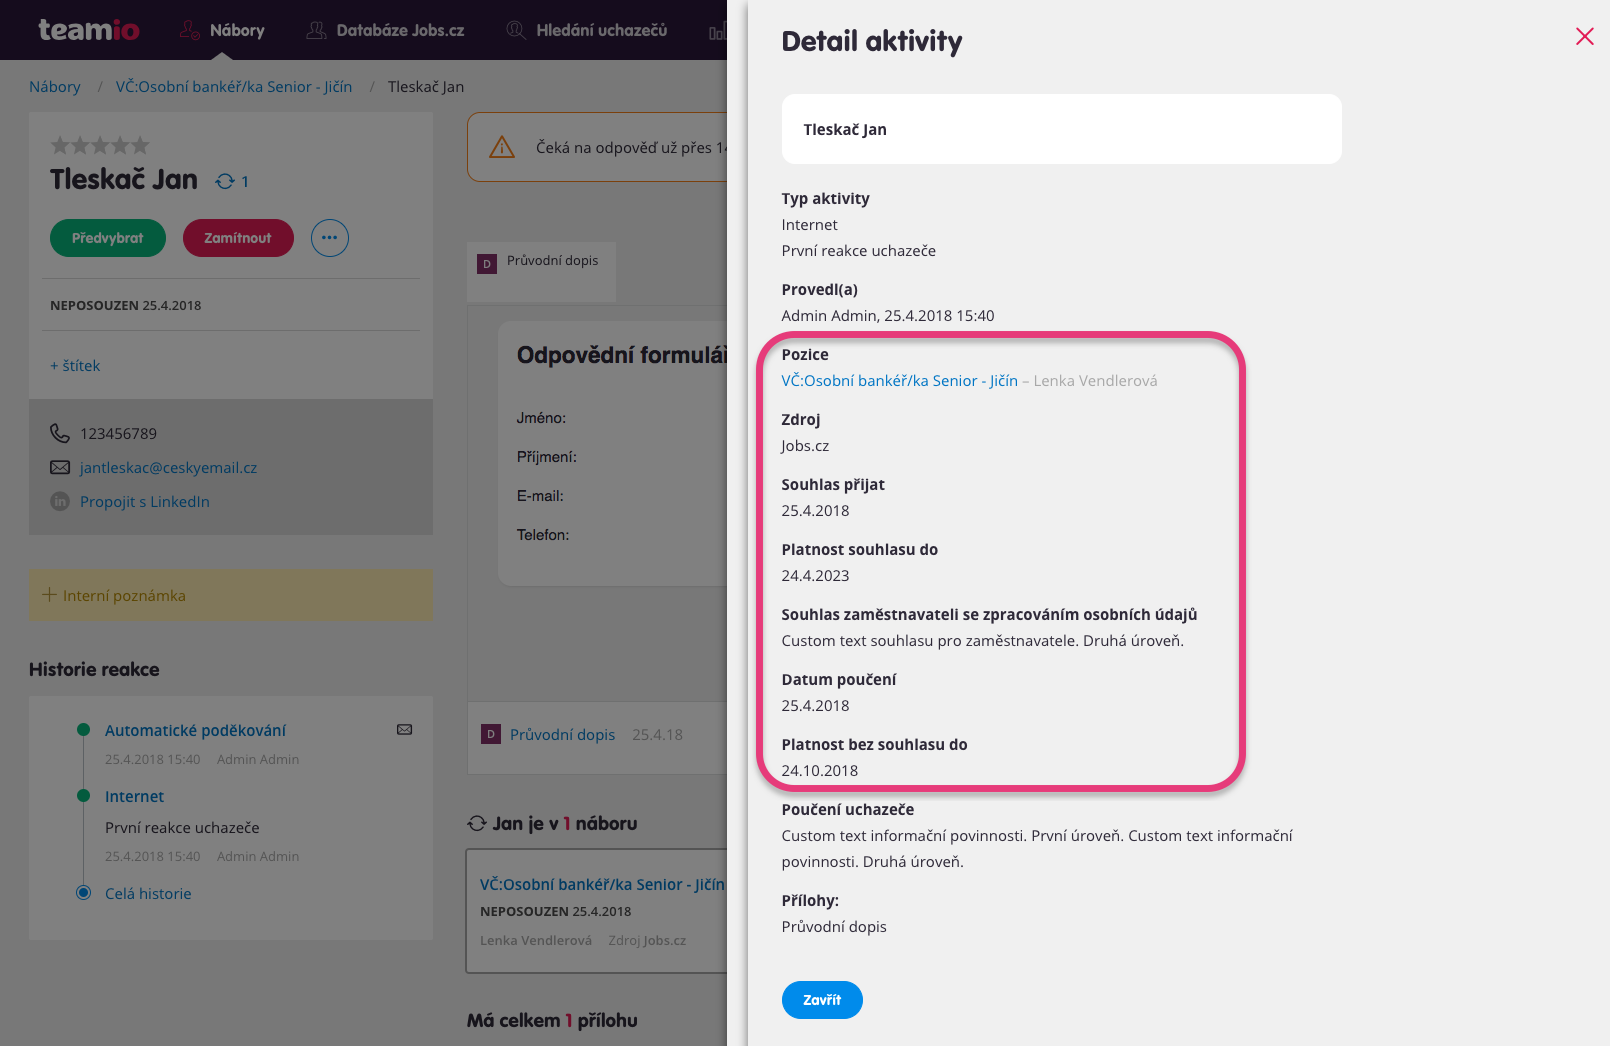
Task: Click the sync icon next to candidate name
Action: pyautogui.click(x=225, y=181)
